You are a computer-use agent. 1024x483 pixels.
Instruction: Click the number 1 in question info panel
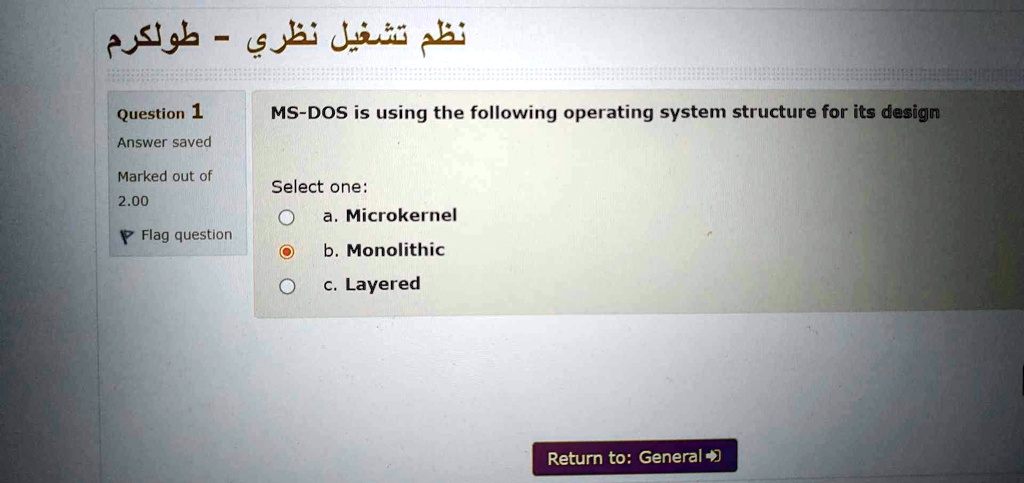point(198,112)
